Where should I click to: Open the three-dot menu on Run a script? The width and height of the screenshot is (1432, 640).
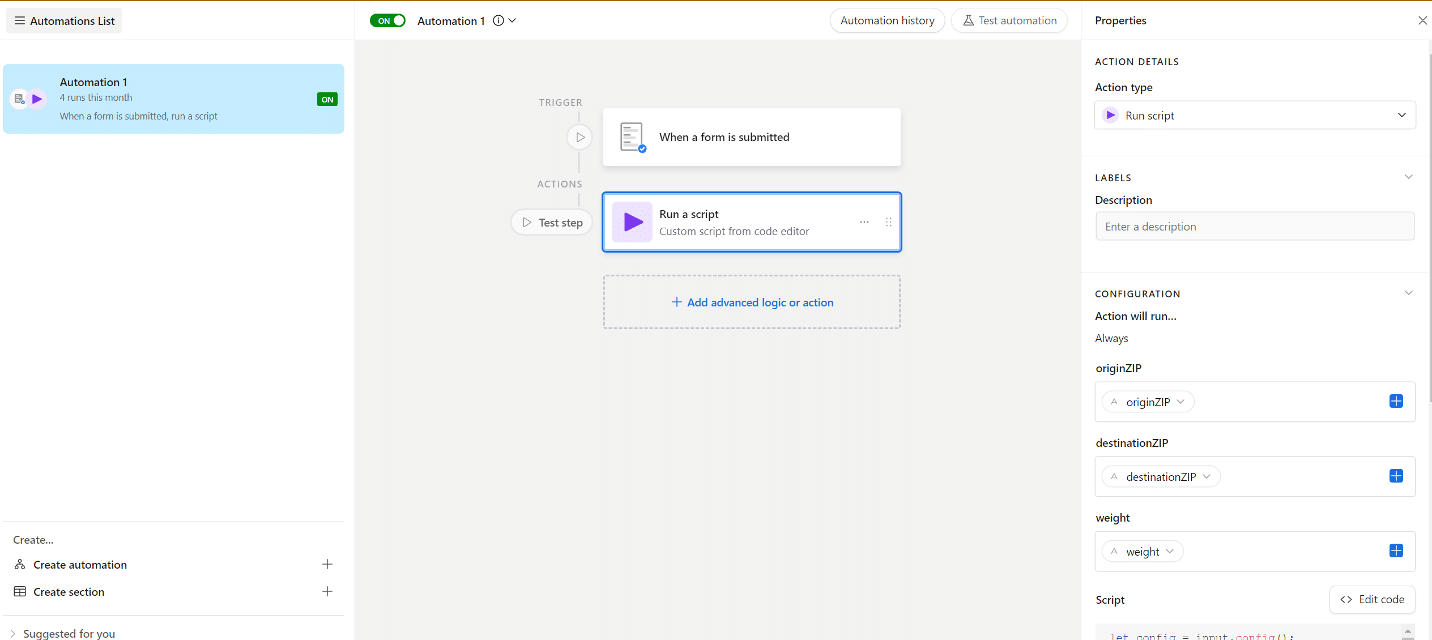click(864, 222)
